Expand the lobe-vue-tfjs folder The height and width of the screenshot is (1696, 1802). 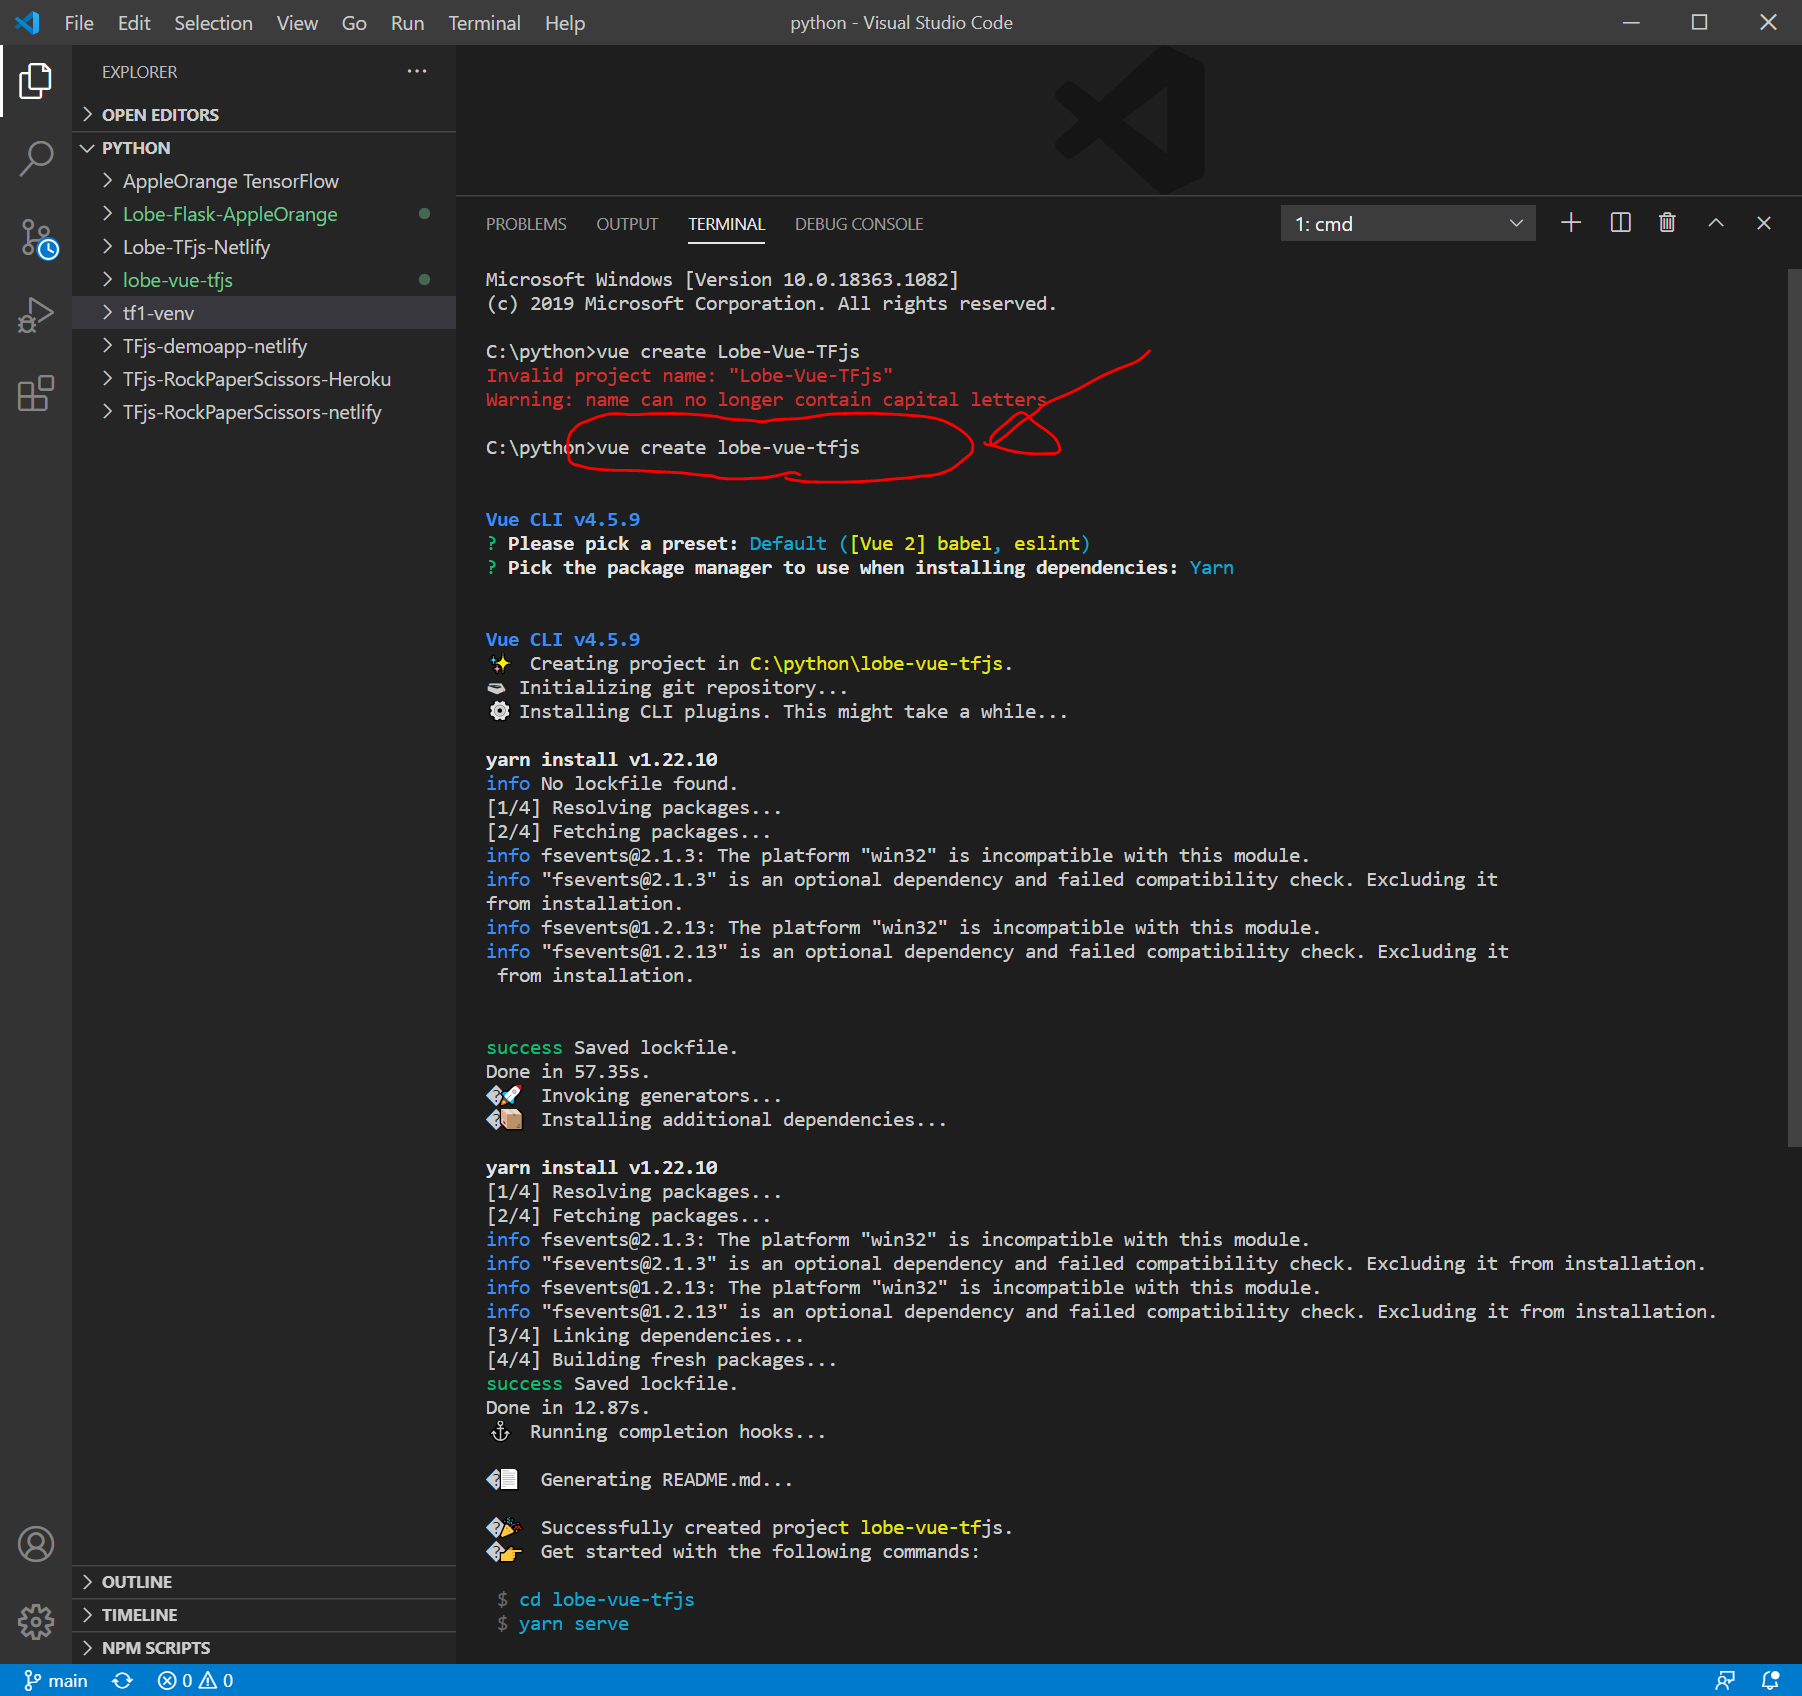click(x=266, y=280)
